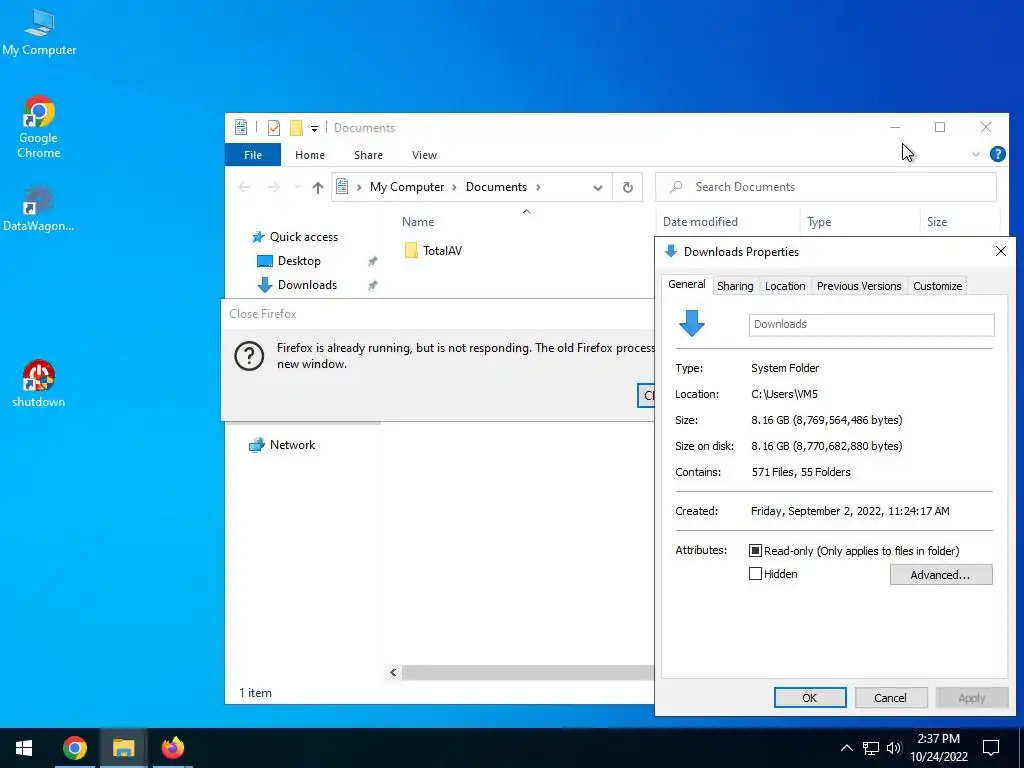This screenshot has height=768, width=1024.
Task: Click Forward navigation arrow in Explorer
Action: click(274, 187)
